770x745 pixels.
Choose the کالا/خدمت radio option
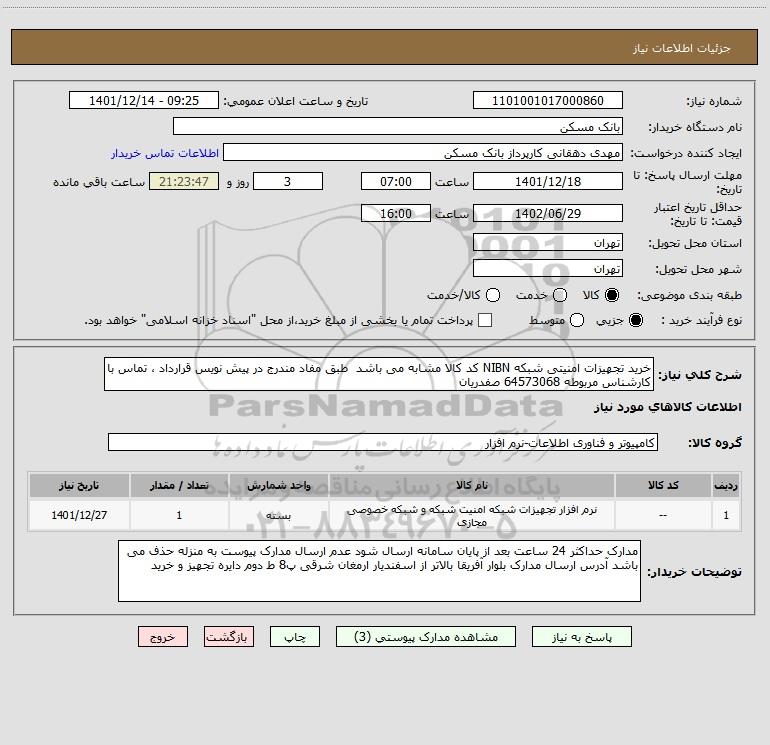(x=493, y=295)
